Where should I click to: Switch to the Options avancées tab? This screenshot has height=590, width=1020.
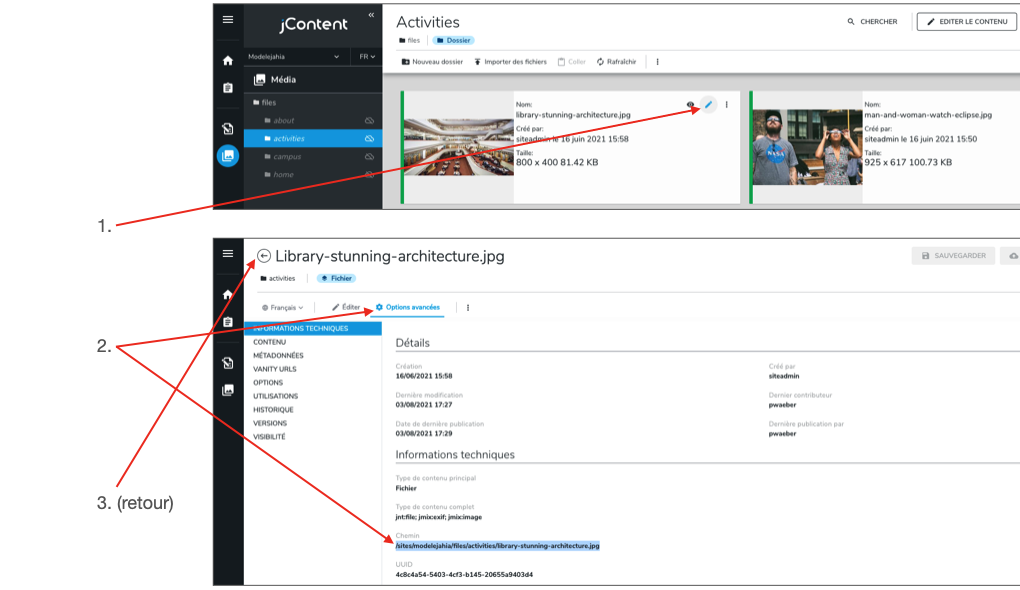(408, 307)
